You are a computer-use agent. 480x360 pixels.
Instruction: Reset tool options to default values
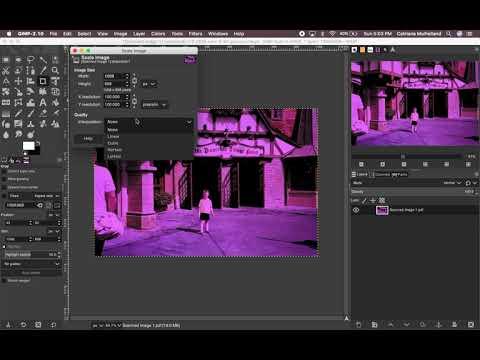(x=53, y=325)
